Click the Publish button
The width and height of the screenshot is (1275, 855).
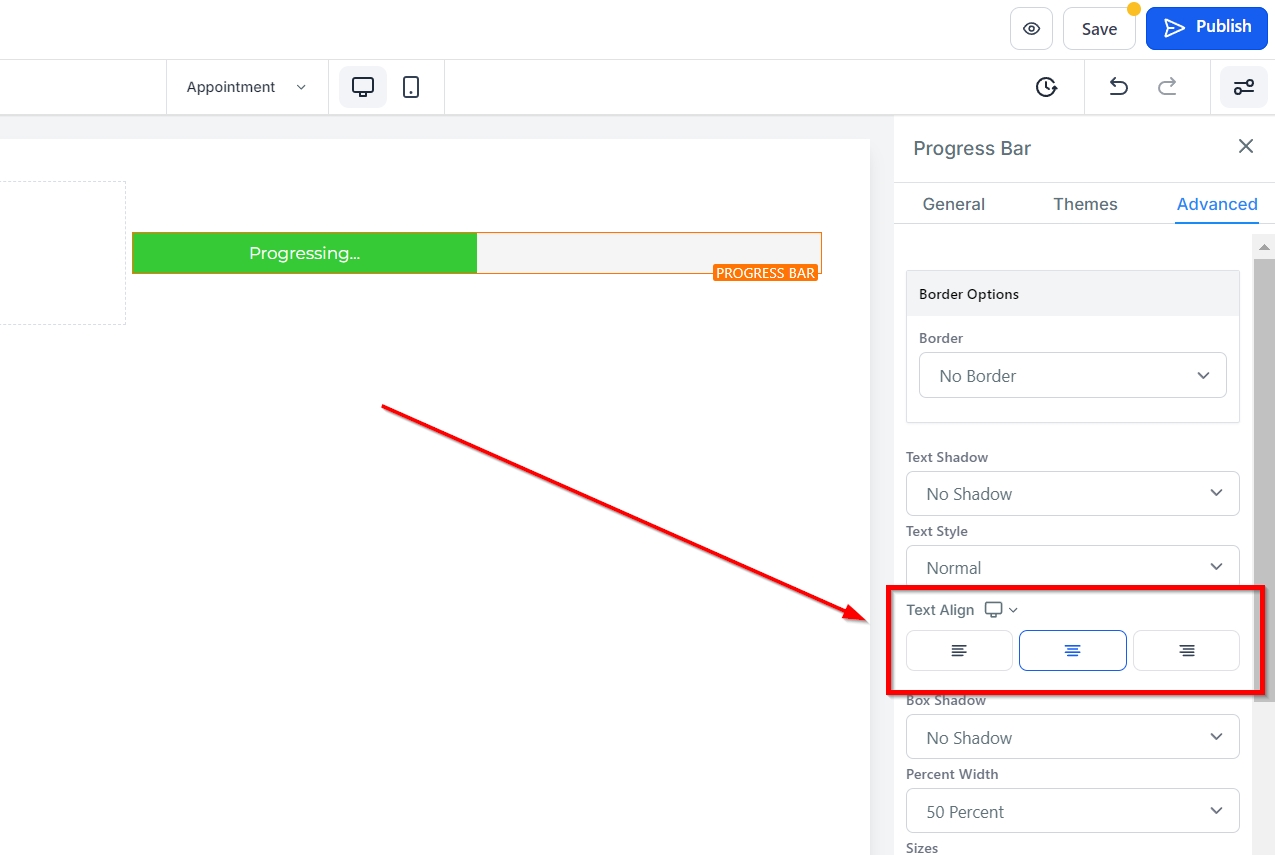tap(1206, 28)
